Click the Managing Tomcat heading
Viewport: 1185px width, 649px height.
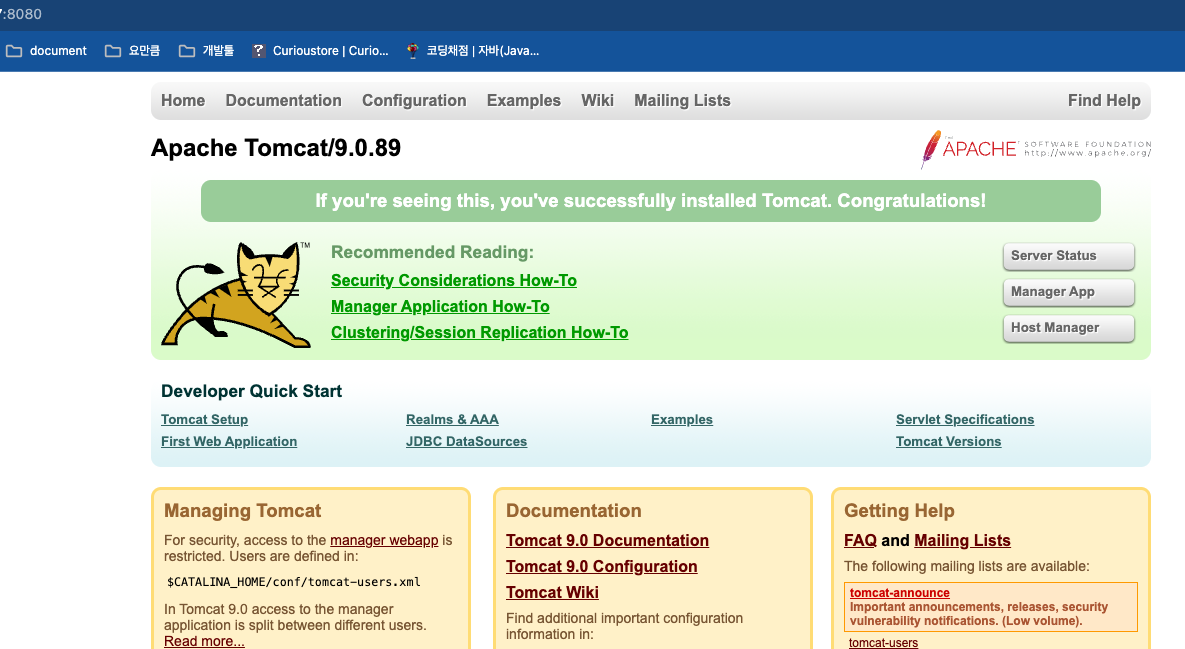tap(243, 511)
